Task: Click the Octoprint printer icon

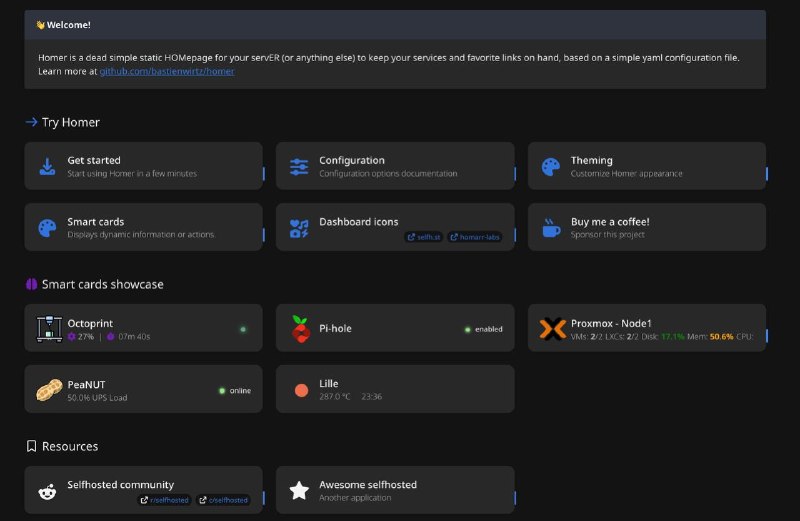Action: (49, 329)
